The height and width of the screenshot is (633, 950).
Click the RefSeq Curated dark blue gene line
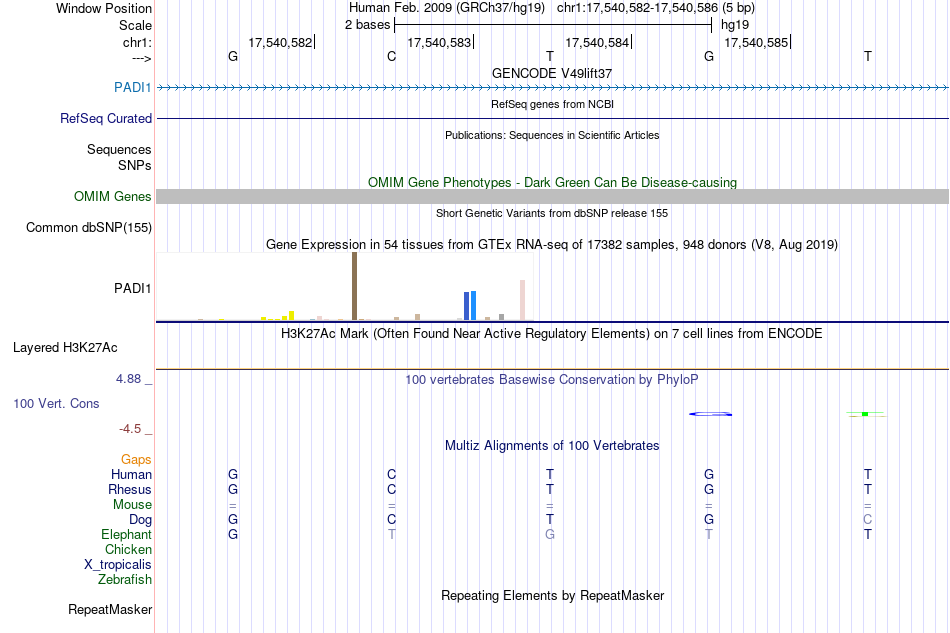553,118
